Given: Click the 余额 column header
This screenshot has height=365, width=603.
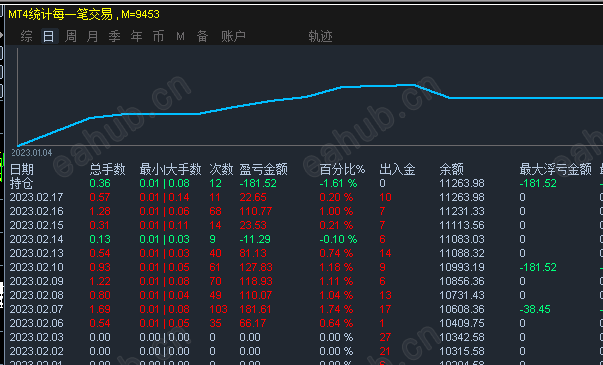Looking at the screenshot, I should pyautogui.click(x=451, y=169).
